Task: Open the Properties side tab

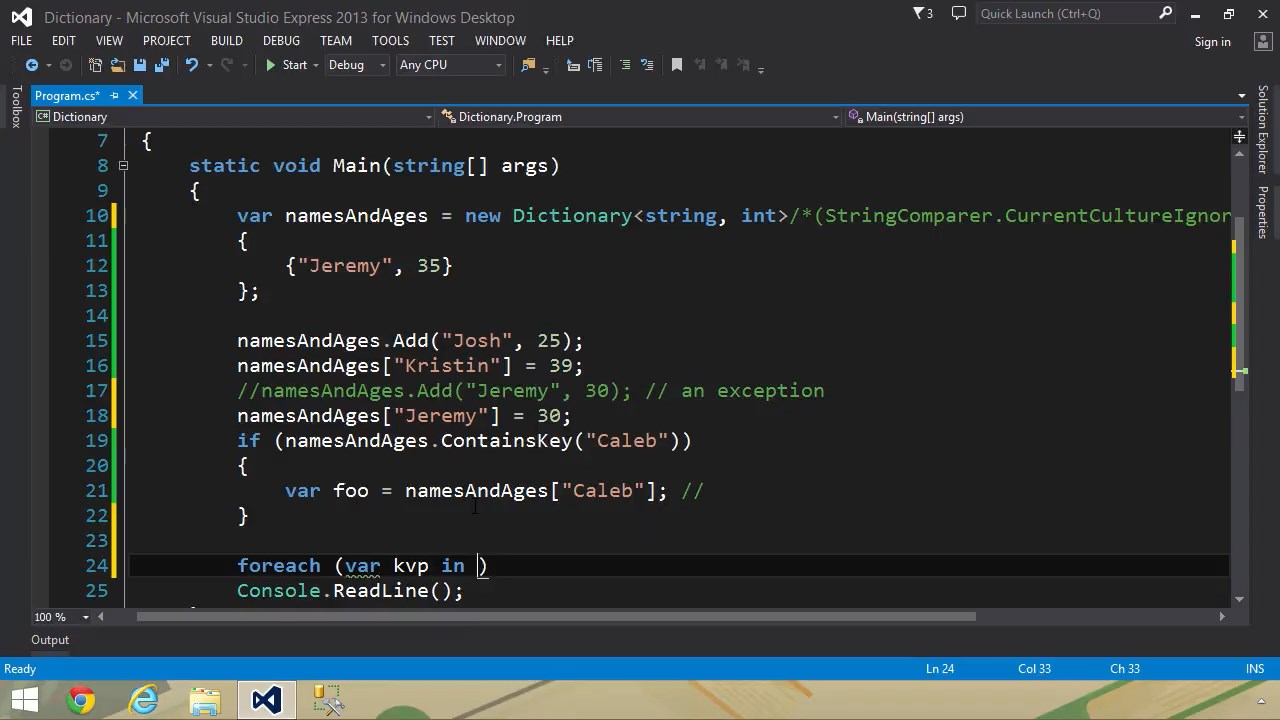Action: [1263, 212]
